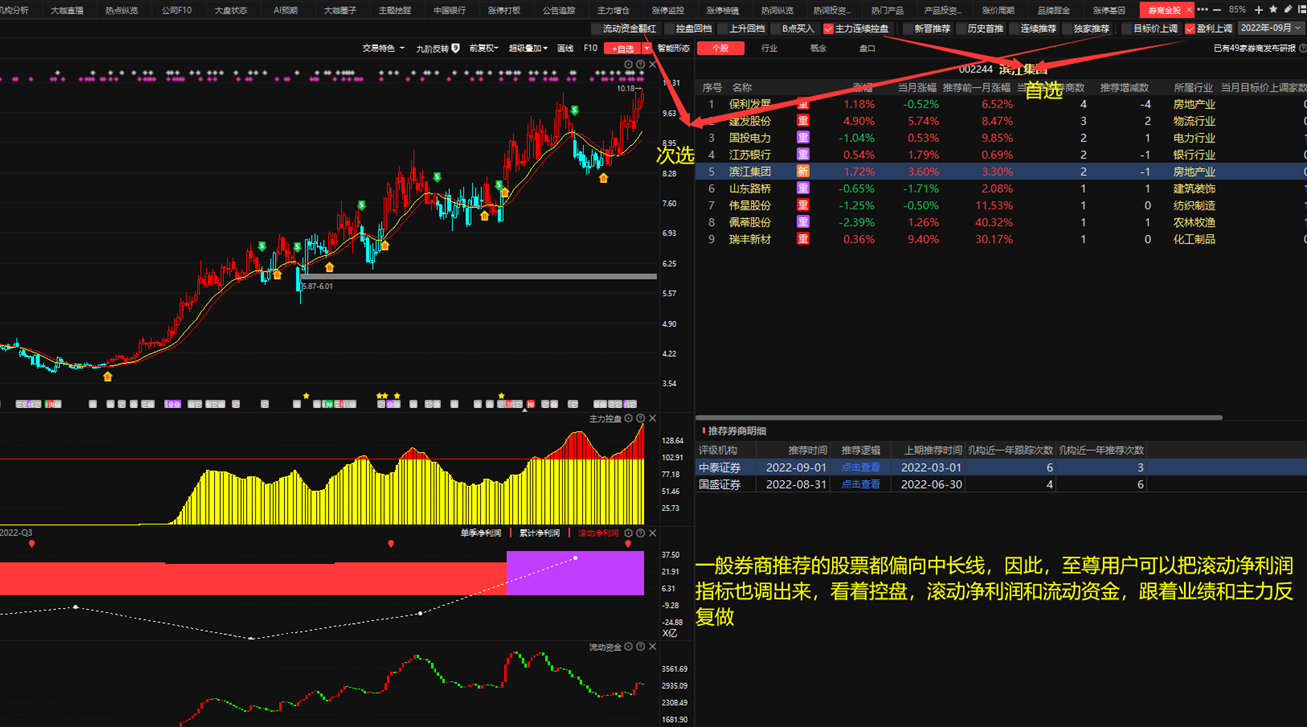Screen dimensions: 1307x727
Task: Enable the 新晋推荐 checkbox
Action: [907, 29]
